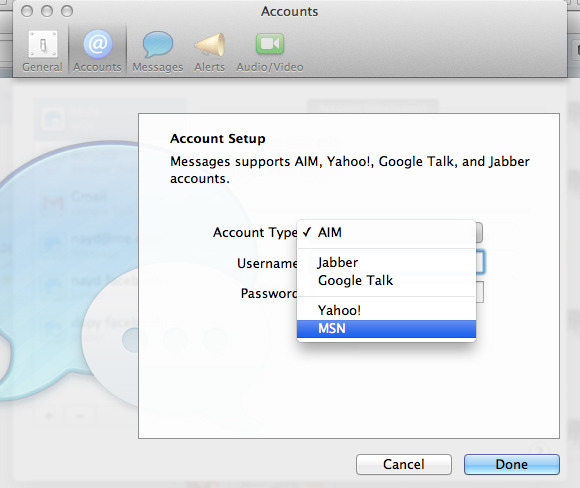This screenshot has width=580, height=488.
Task: Select Jabber account type
Action: (x=386, y=263)
